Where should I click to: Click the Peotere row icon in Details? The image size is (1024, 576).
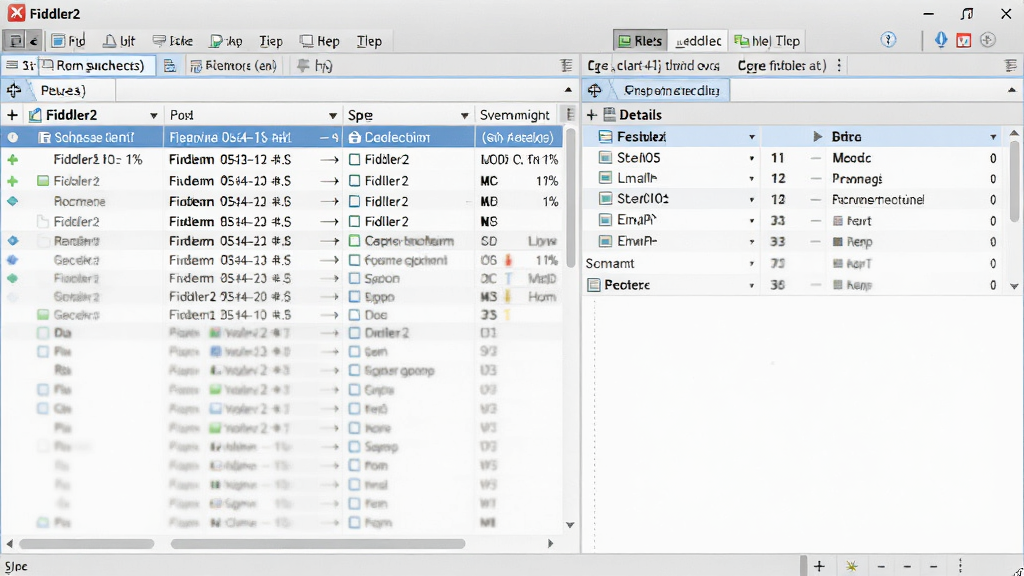point(594,285)
